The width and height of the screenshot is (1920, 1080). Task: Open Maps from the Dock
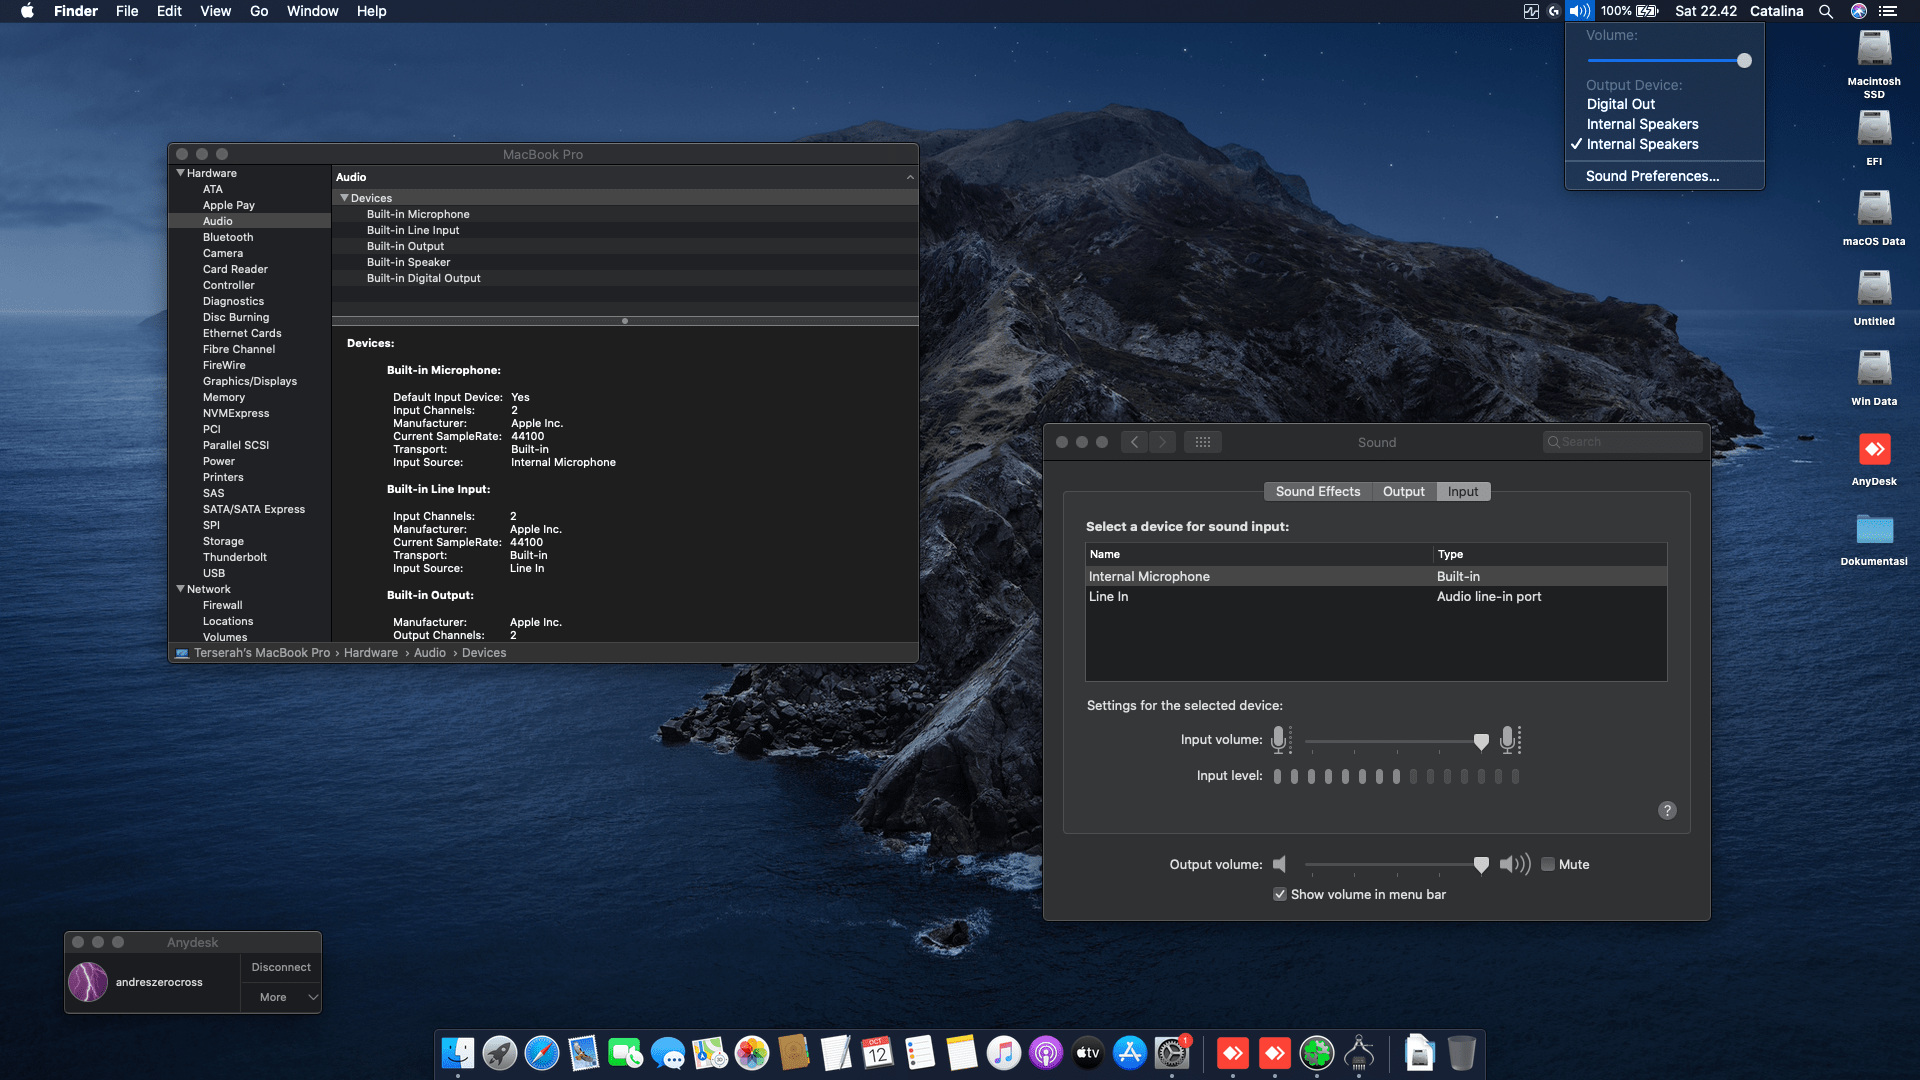pyautogui.click(x=710, y=1053)
